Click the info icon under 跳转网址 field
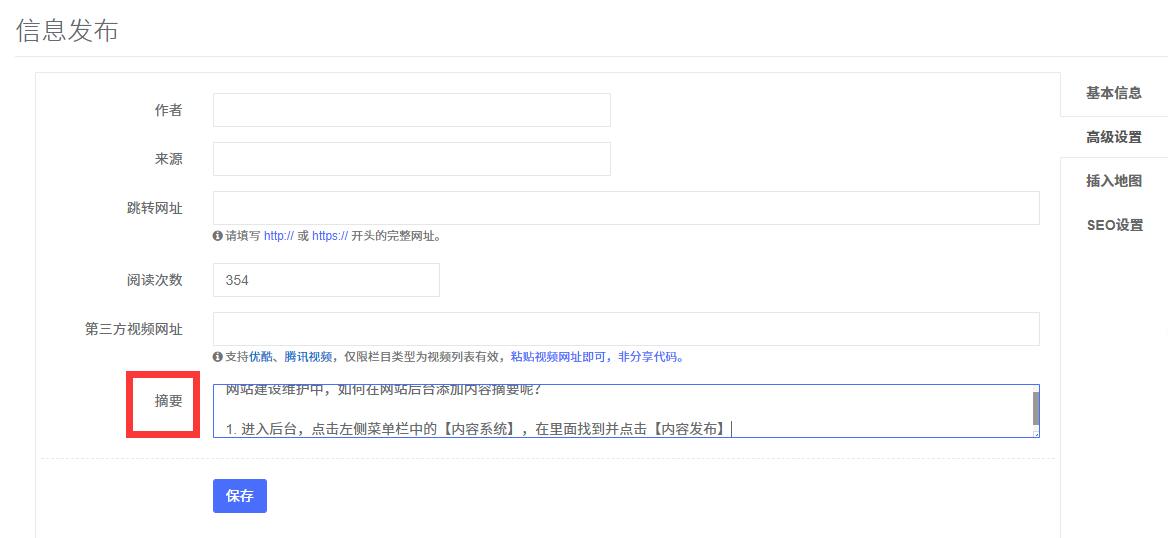The height and width of the screenshot is (538, 1168). click(x=218, y=237)
